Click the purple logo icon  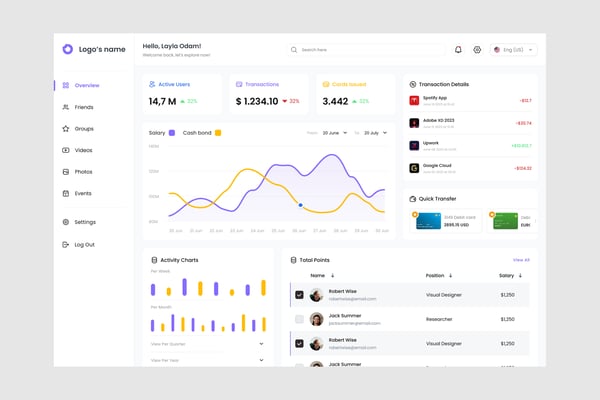(x=68, y=49)
